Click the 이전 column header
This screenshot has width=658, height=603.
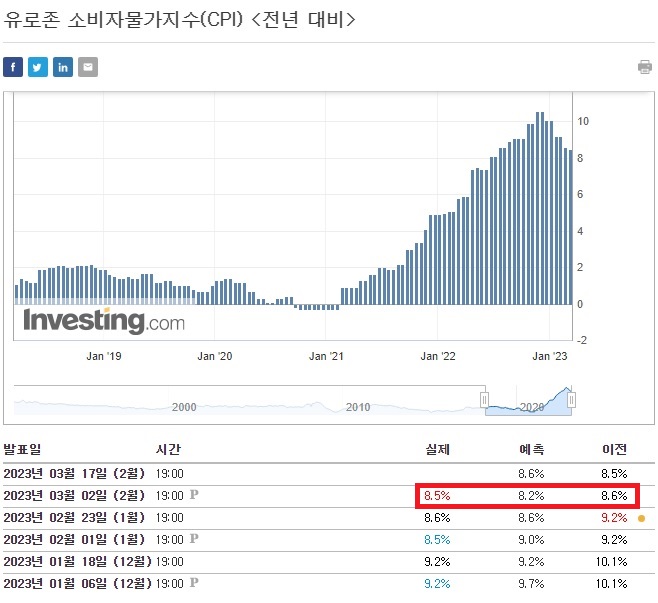pos(614,449)
